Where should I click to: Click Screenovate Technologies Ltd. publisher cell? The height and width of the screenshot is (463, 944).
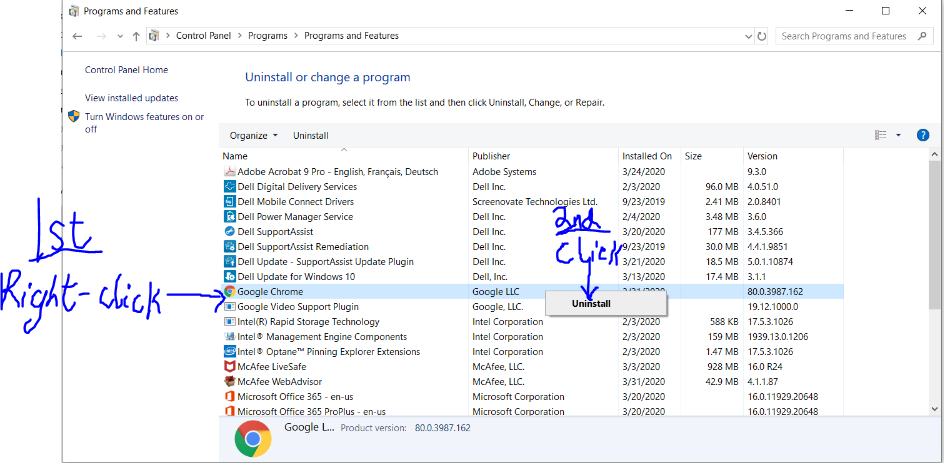(x=535, y=202)
